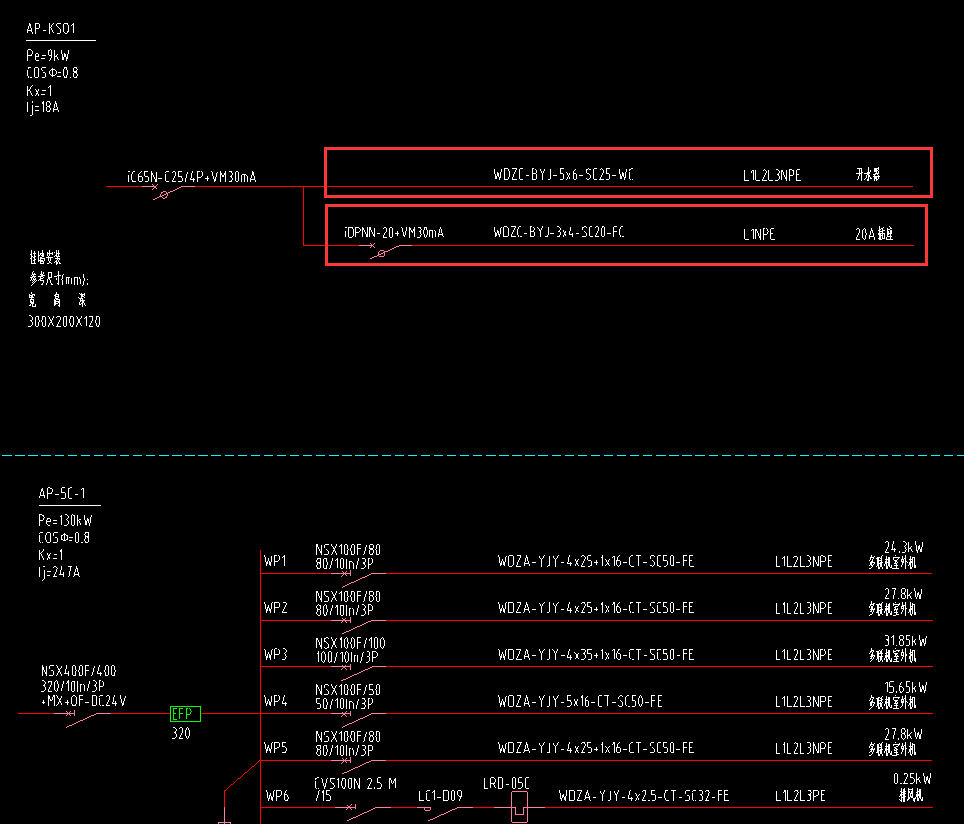Image resolution: width=964 pixels, height=824 pixels.
Task: Select the 参考尺寸(mm): note
Action: [59, 279]
